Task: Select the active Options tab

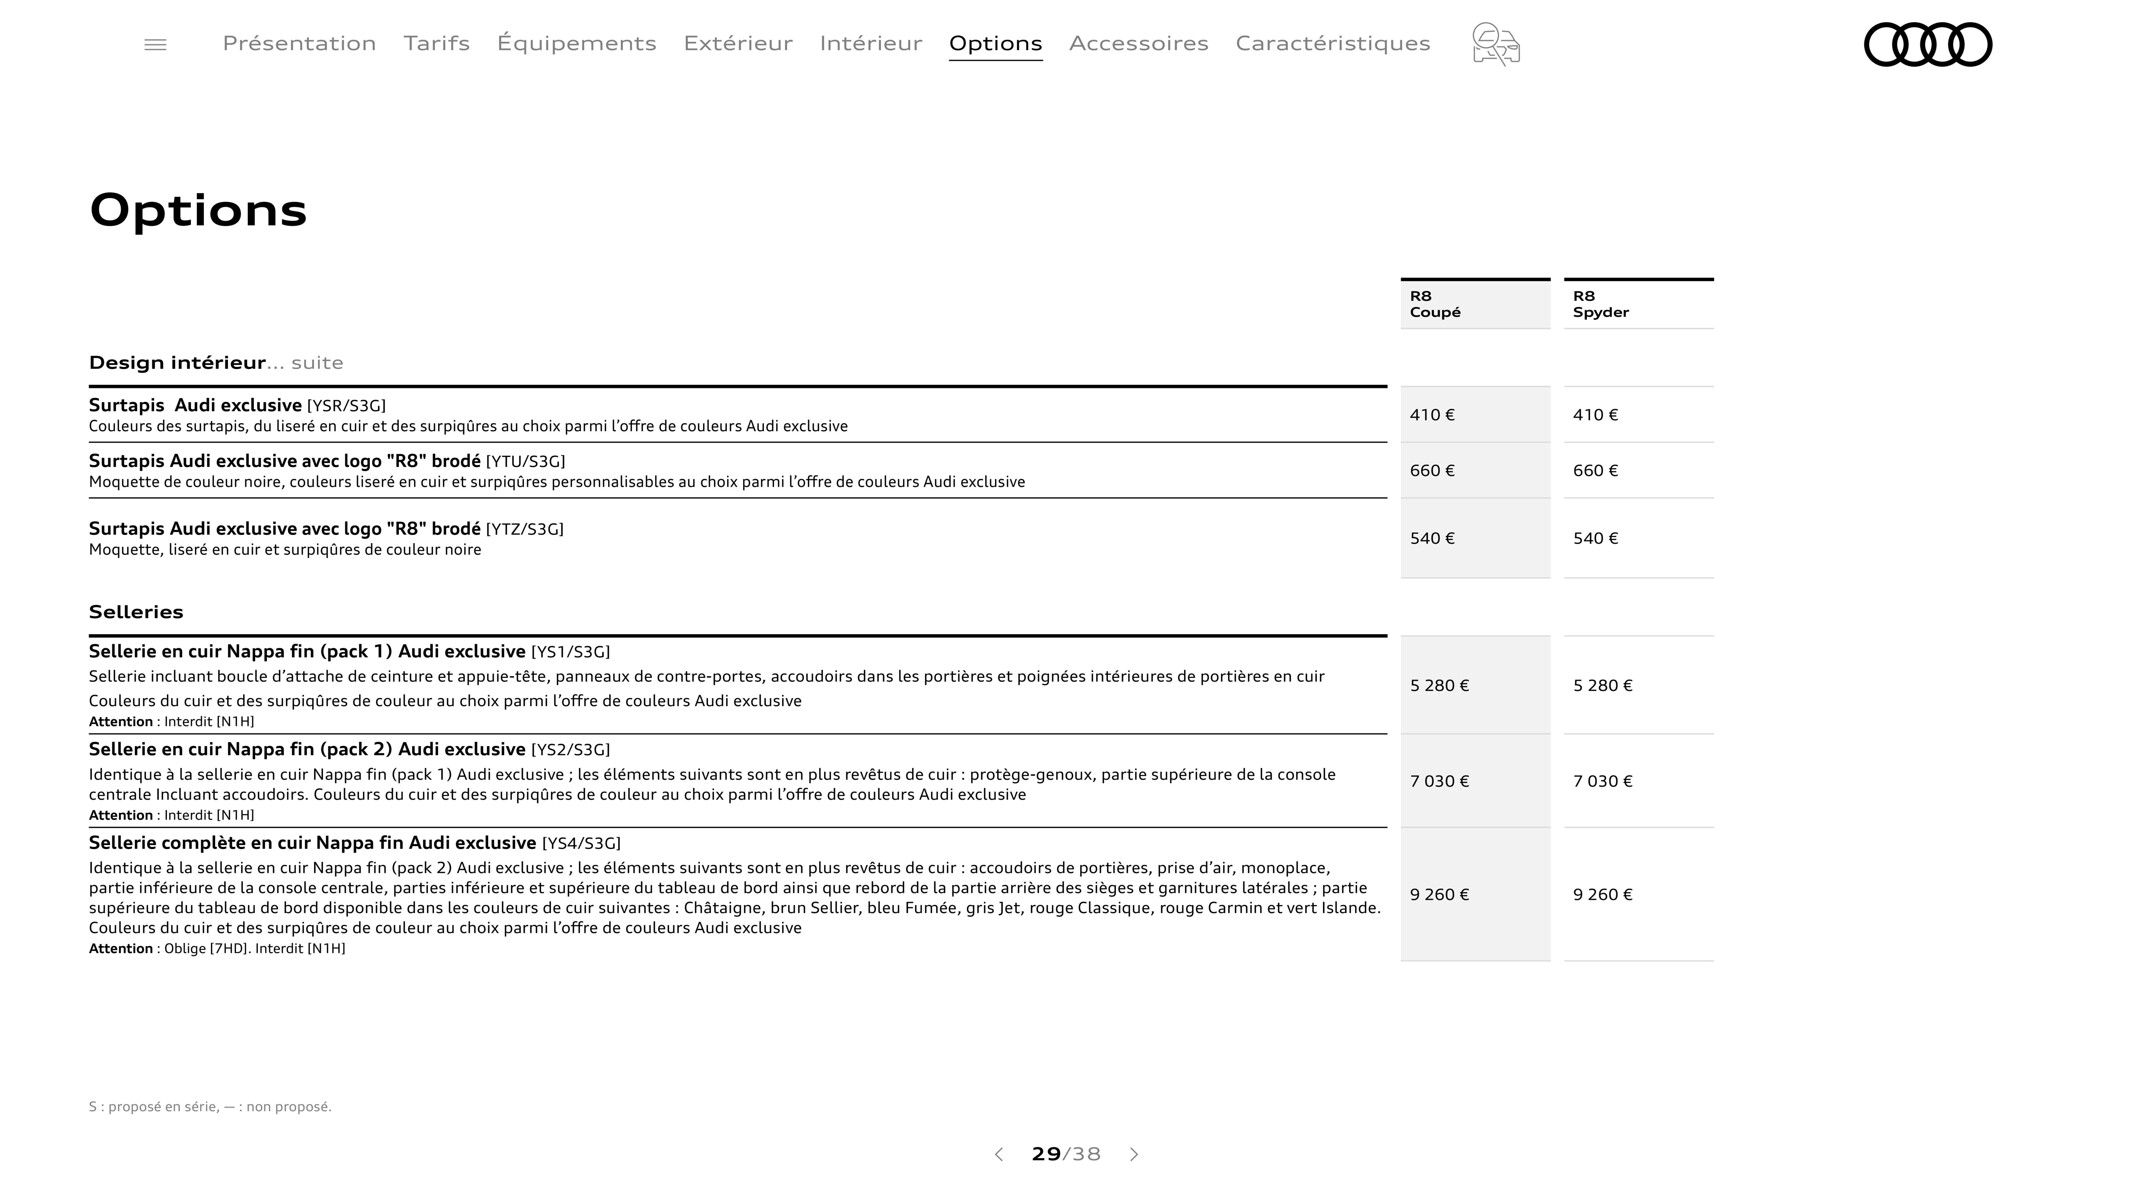Action: click(x=995, y=44)
